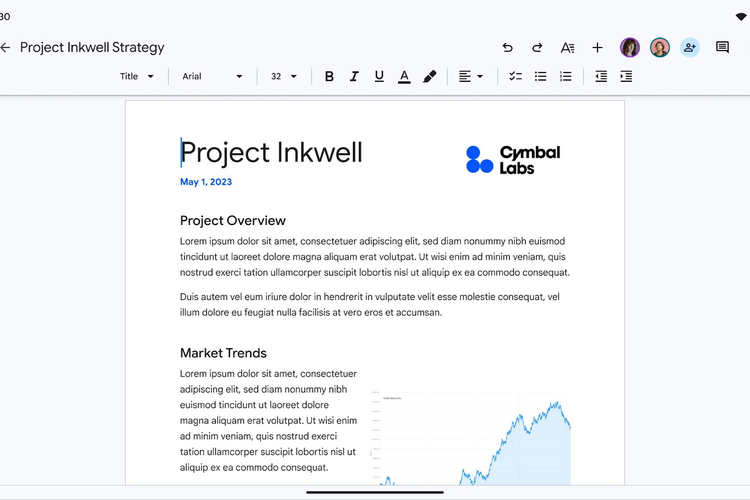Toggle bold formatting

pyautogui.click(x=329, y=76)
